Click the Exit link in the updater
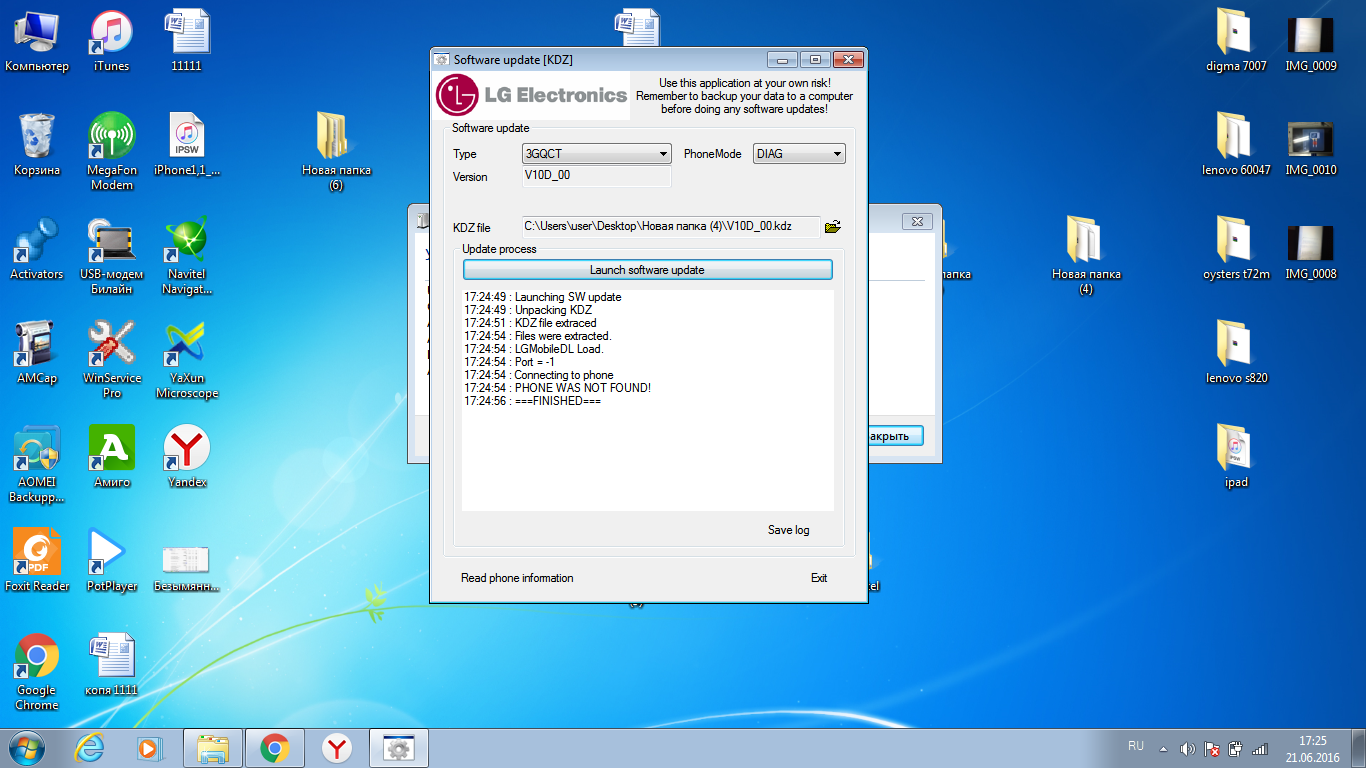 819,578
